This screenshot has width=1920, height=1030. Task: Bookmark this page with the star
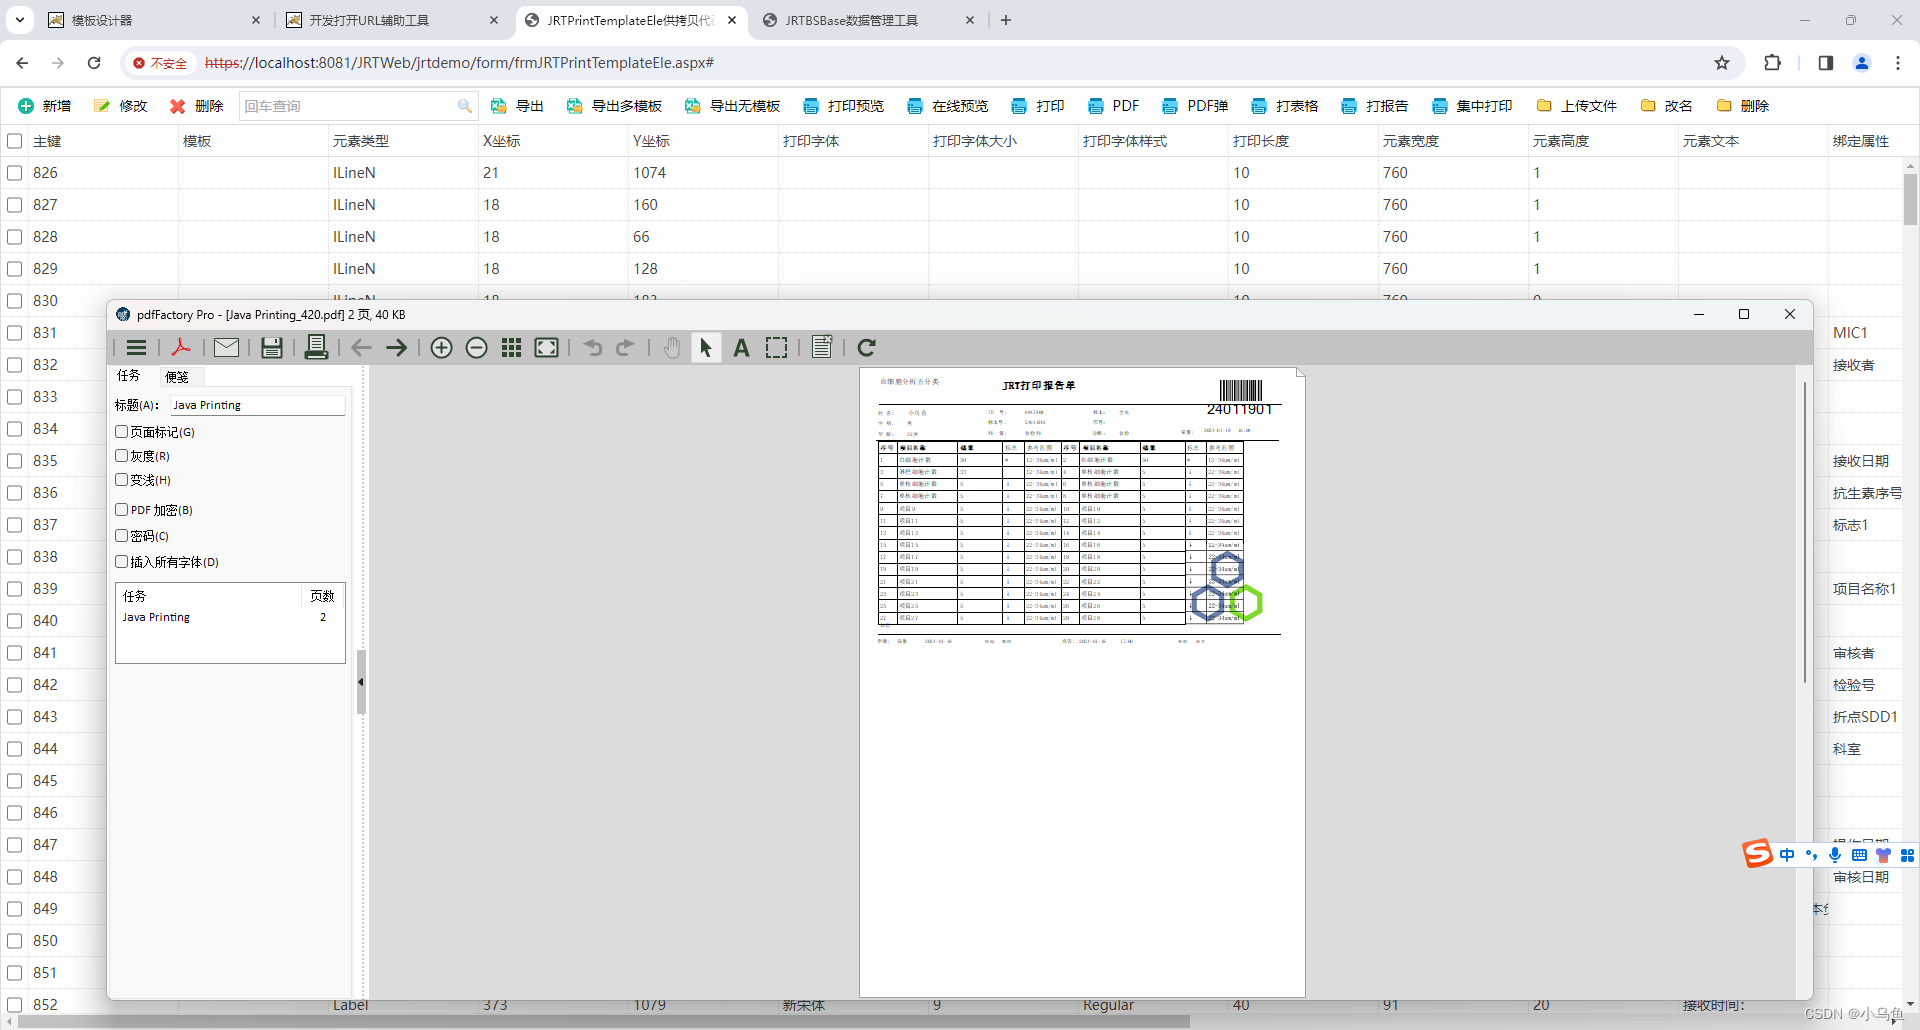(1722, 63)
